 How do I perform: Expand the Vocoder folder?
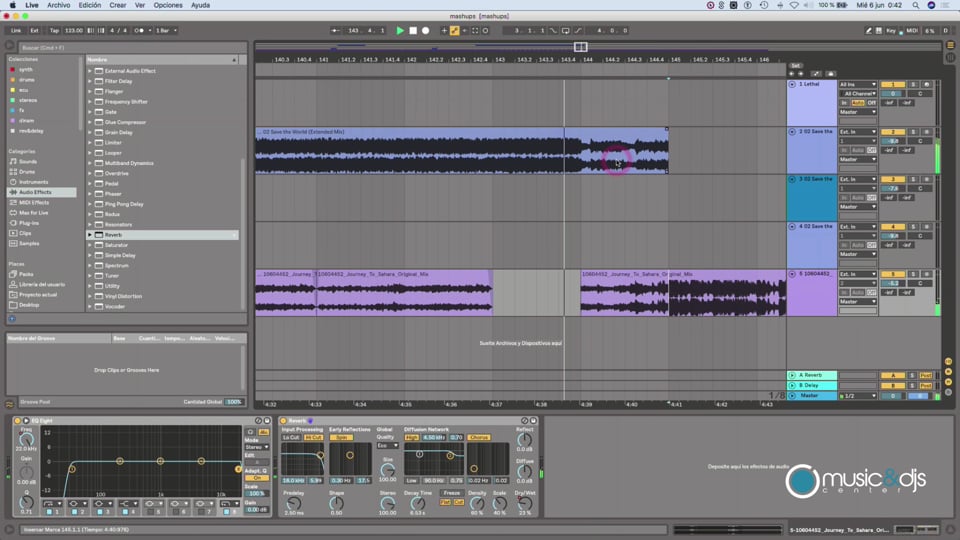90,306
